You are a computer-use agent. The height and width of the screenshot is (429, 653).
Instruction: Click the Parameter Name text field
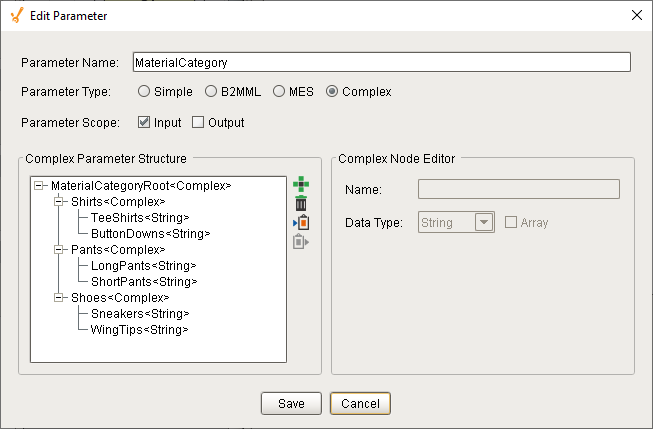381,62
